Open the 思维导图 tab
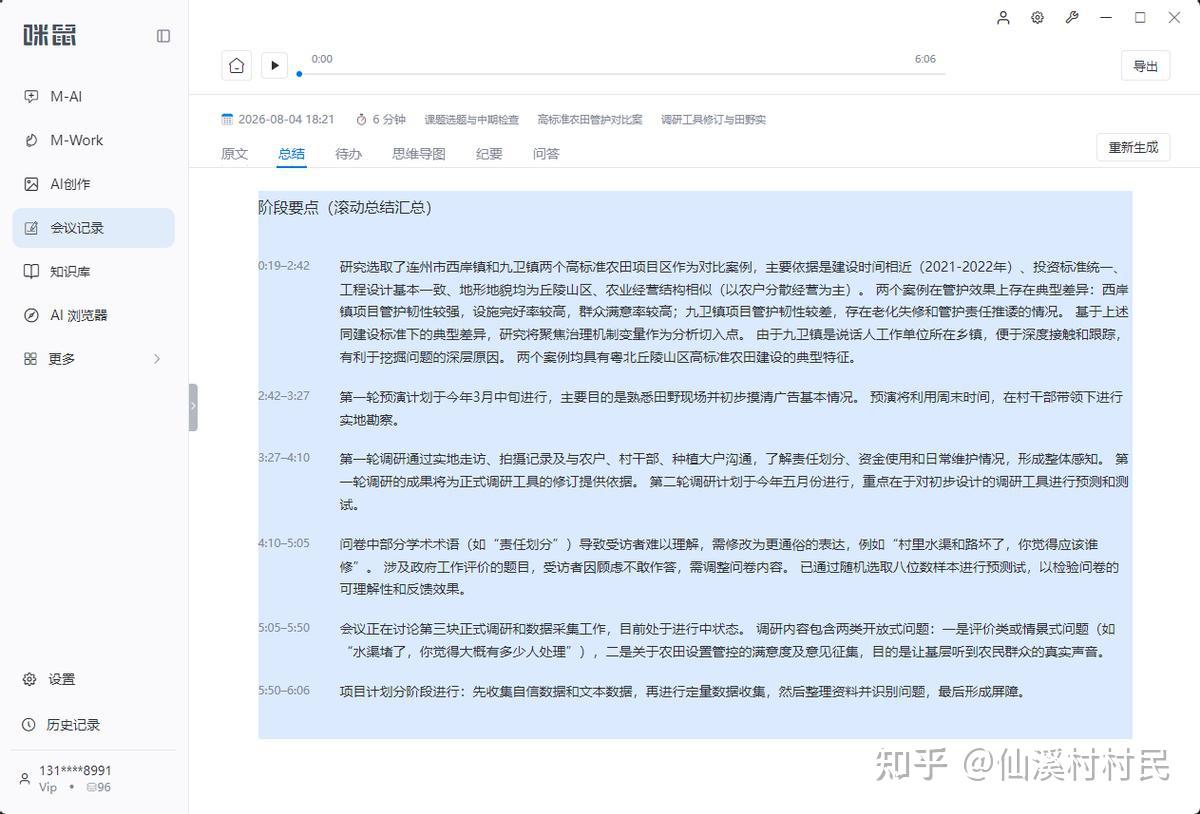Image resolution: width=1200 pixels, height=814 pixels. pos(419,154)
